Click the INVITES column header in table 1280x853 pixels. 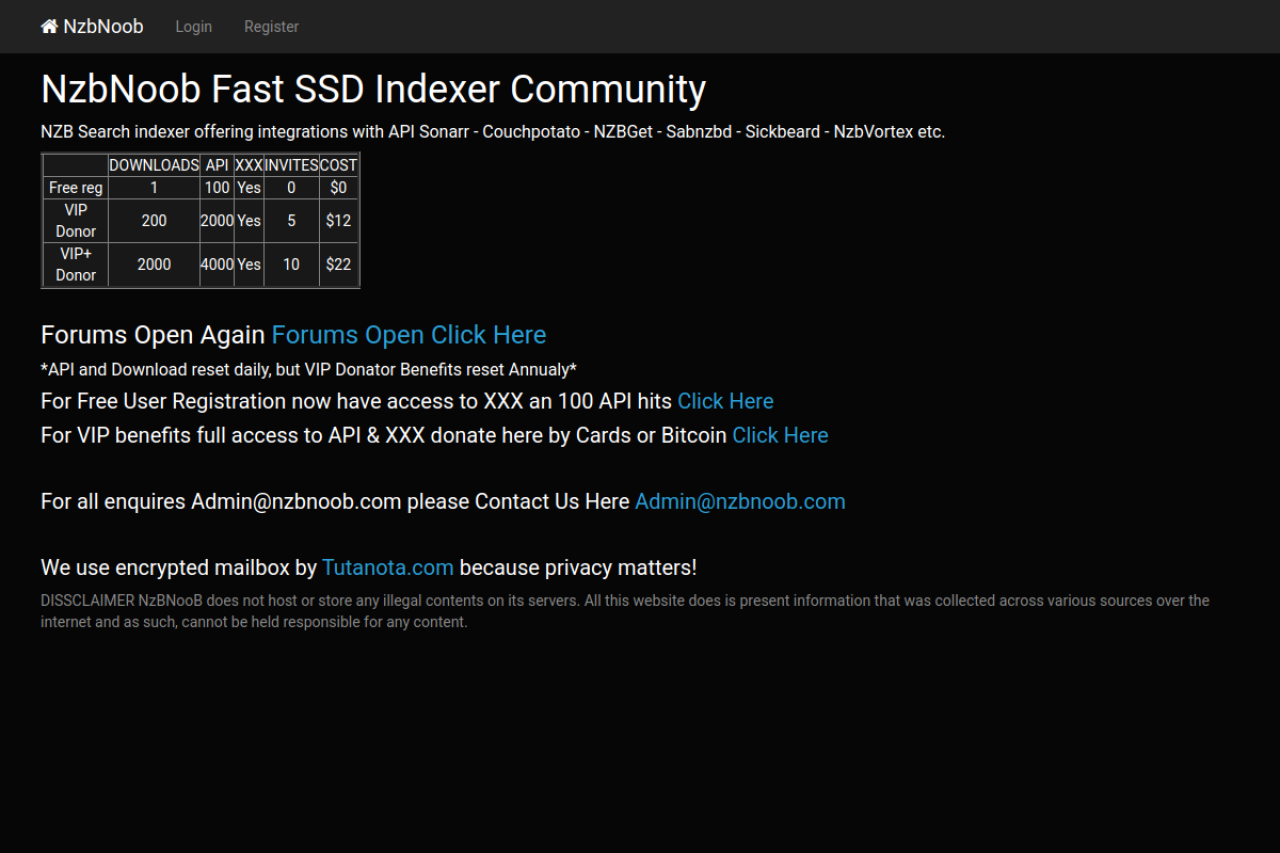[291, 165]
